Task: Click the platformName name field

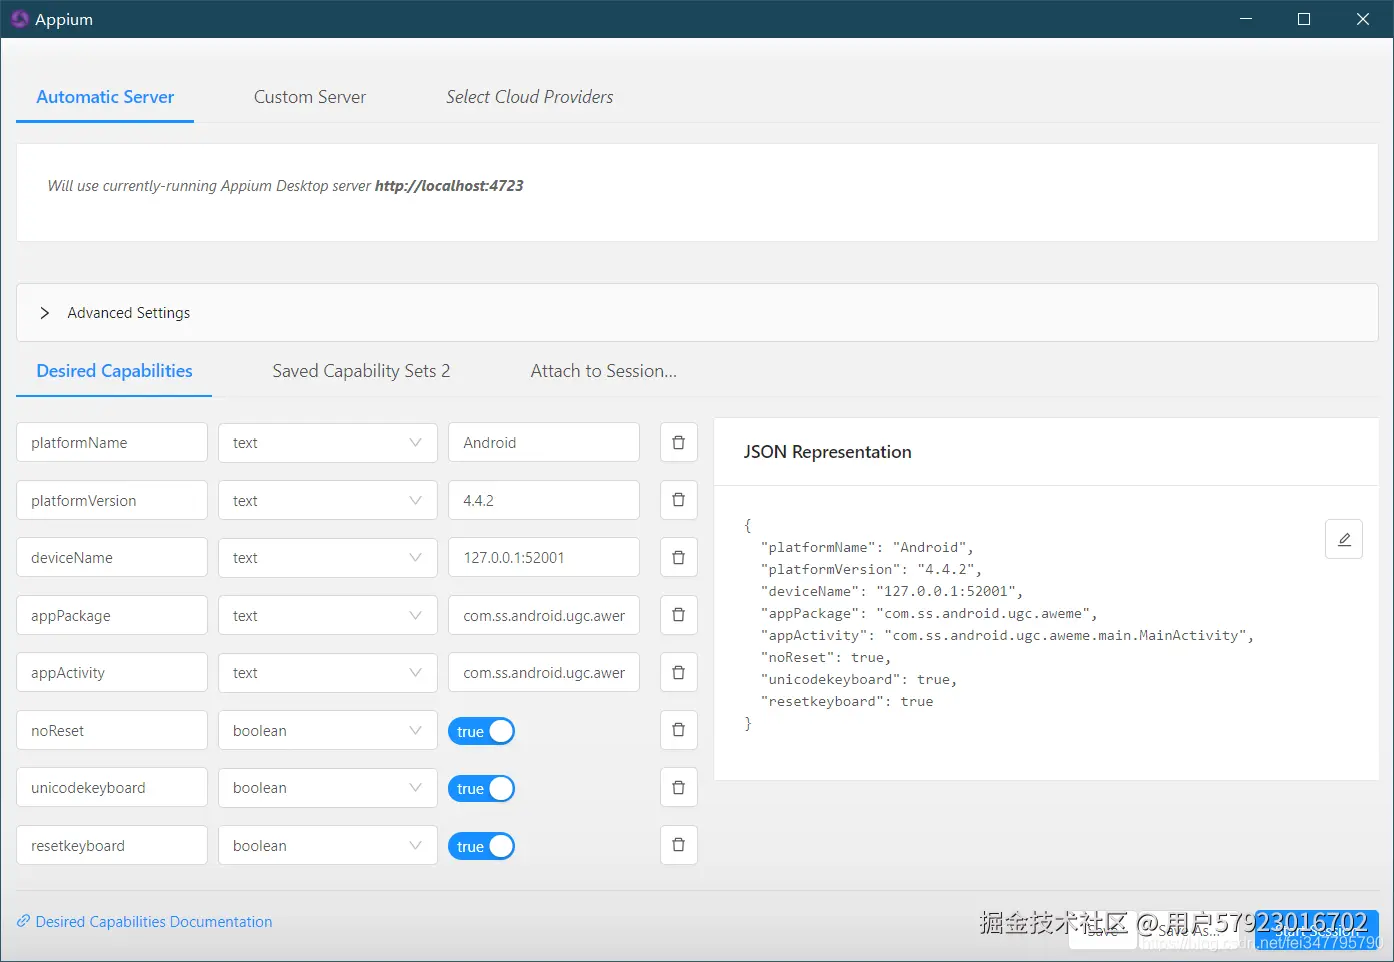Action: (x=112, y=442)
